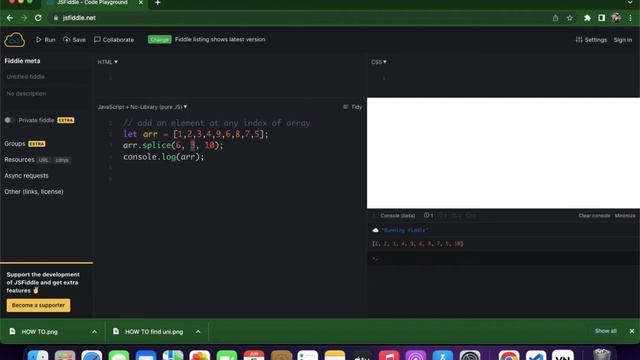Screen dimensions: 640x360
Task: Go back in browser
Action: [10, 18]
